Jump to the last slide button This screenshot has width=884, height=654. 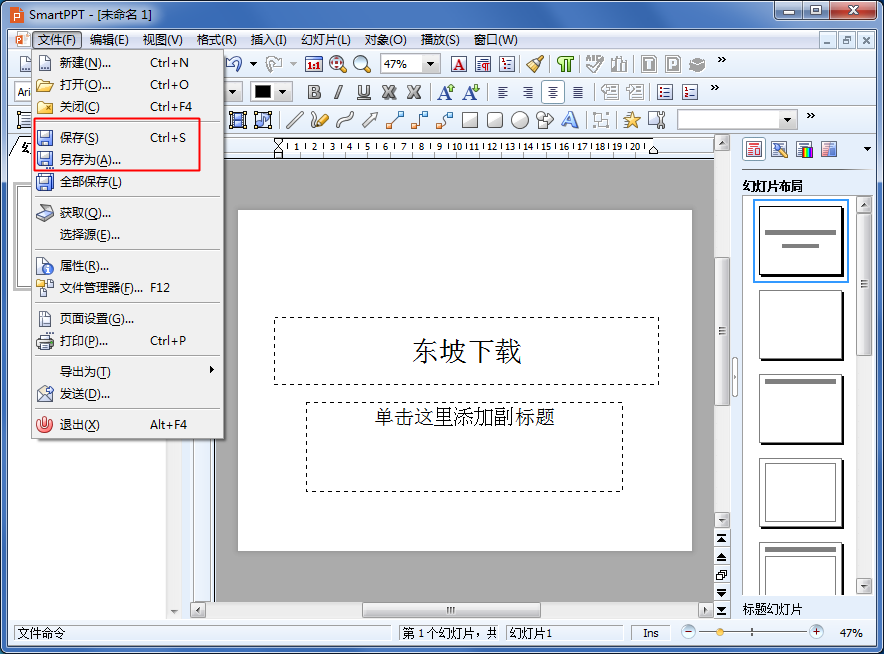tap(721, 610)
